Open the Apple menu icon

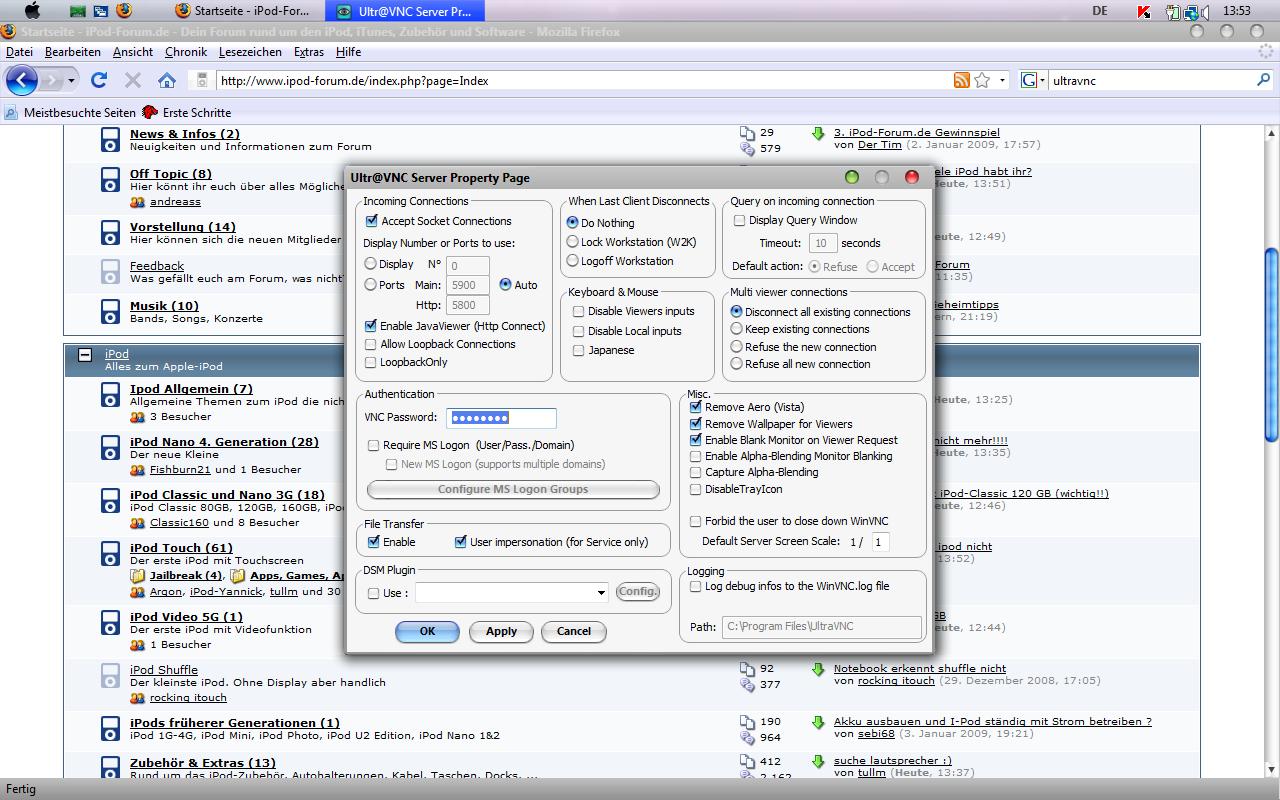[32, 11]
